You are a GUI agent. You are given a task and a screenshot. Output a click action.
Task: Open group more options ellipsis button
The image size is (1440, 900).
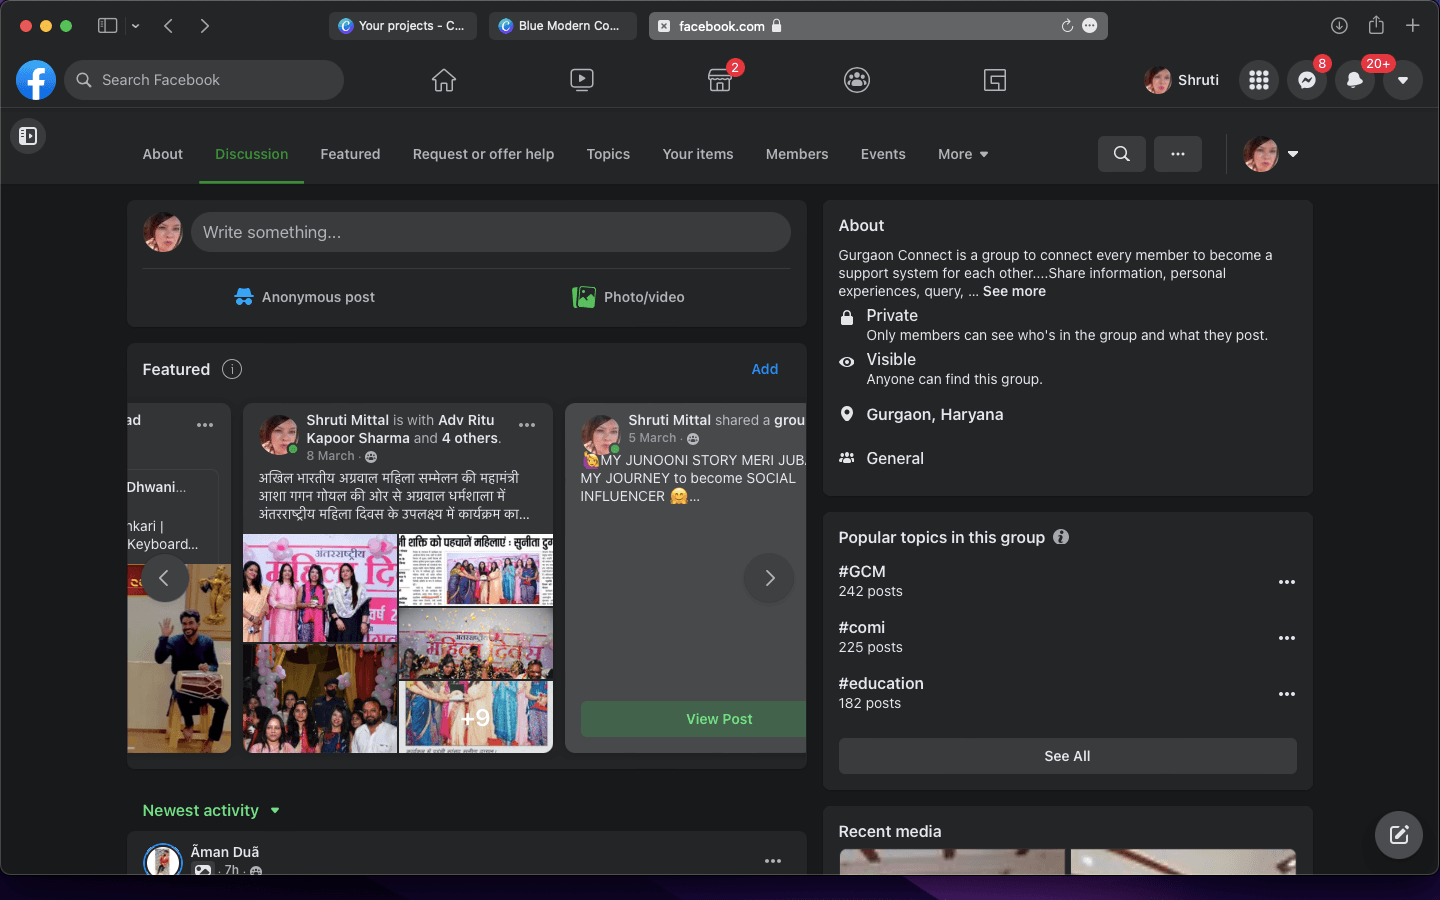click(x=1178, y=154)
